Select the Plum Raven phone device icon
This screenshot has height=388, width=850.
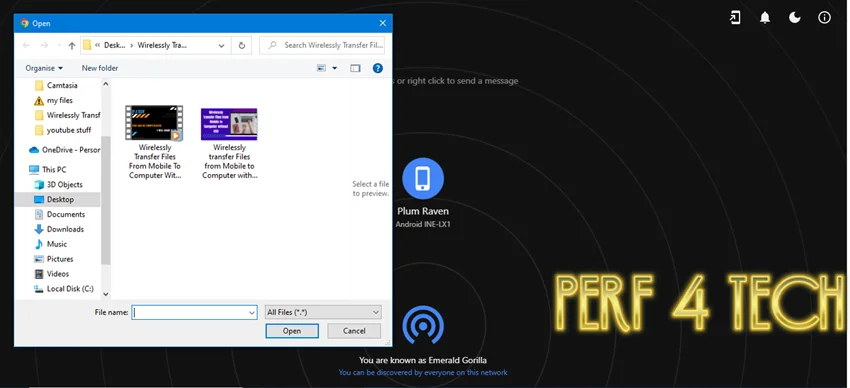pyautogui.click(x=423, y=178)
